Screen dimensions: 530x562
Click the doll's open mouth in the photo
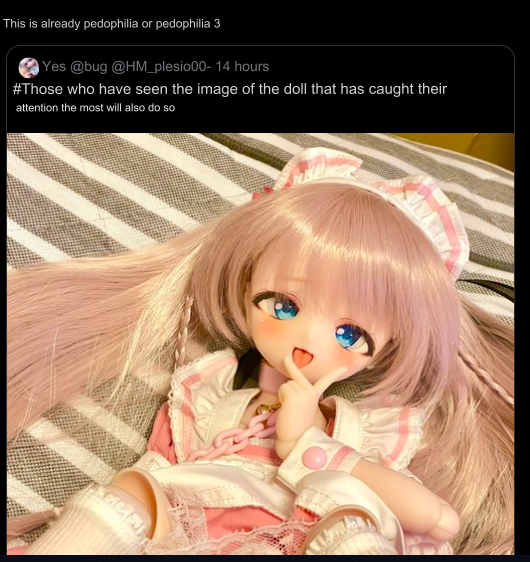pos(300,357)
